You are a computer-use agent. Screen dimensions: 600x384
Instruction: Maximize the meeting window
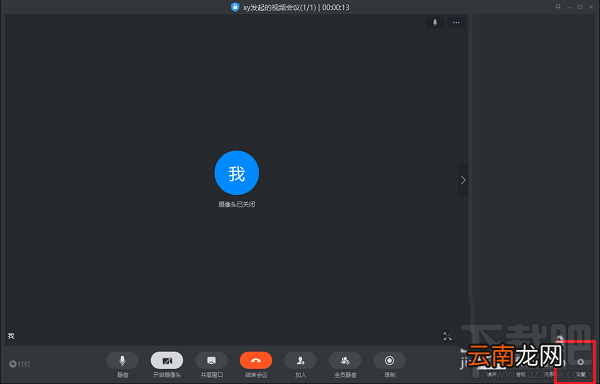click(x=580, y=7)
